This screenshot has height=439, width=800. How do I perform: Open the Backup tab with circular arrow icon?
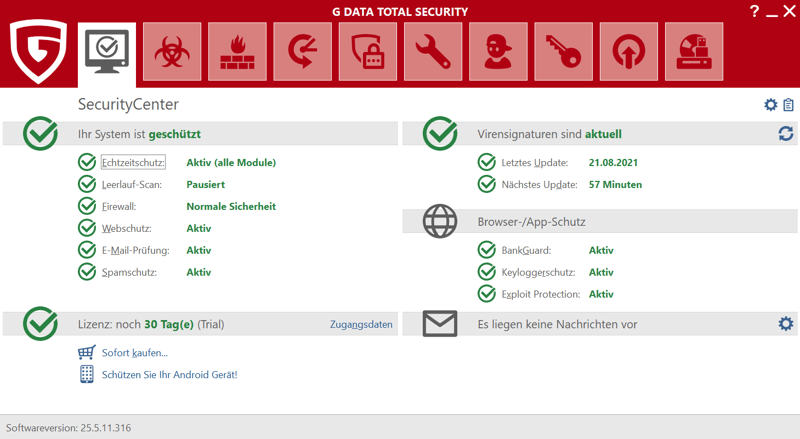[x=302, y=51]
